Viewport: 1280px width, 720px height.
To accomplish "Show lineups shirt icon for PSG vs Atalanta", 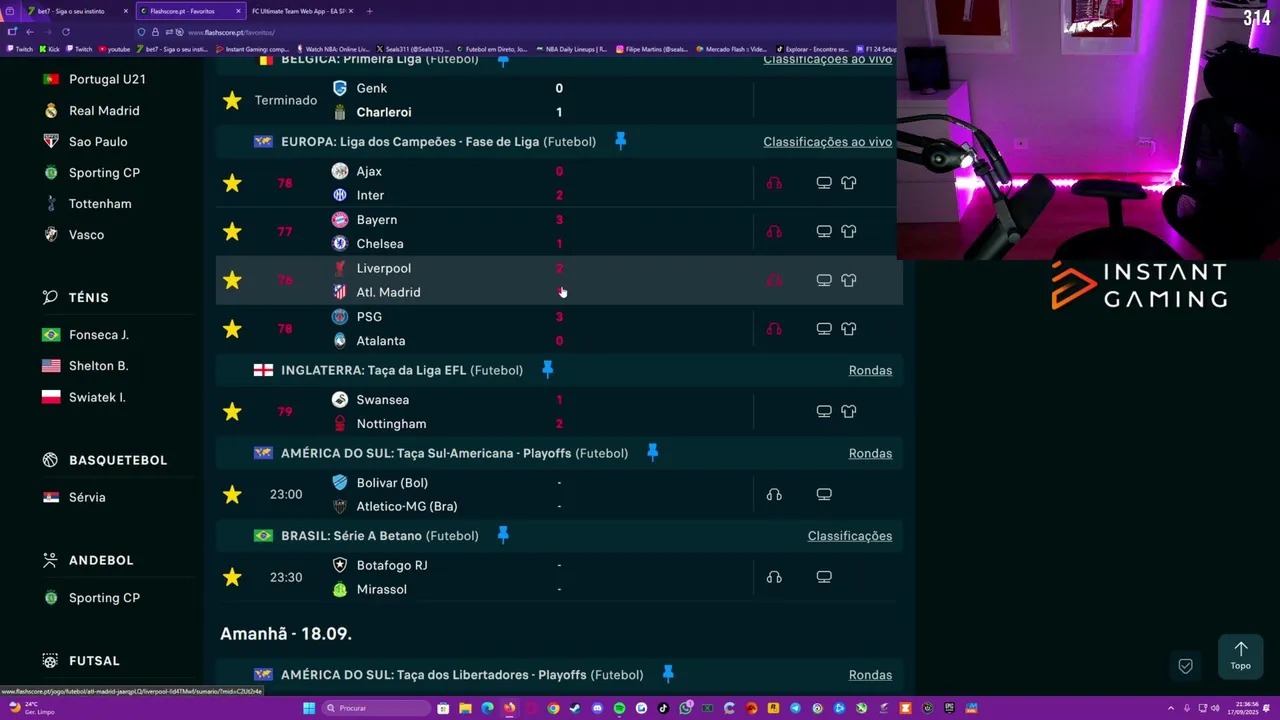I will (849, 329).
